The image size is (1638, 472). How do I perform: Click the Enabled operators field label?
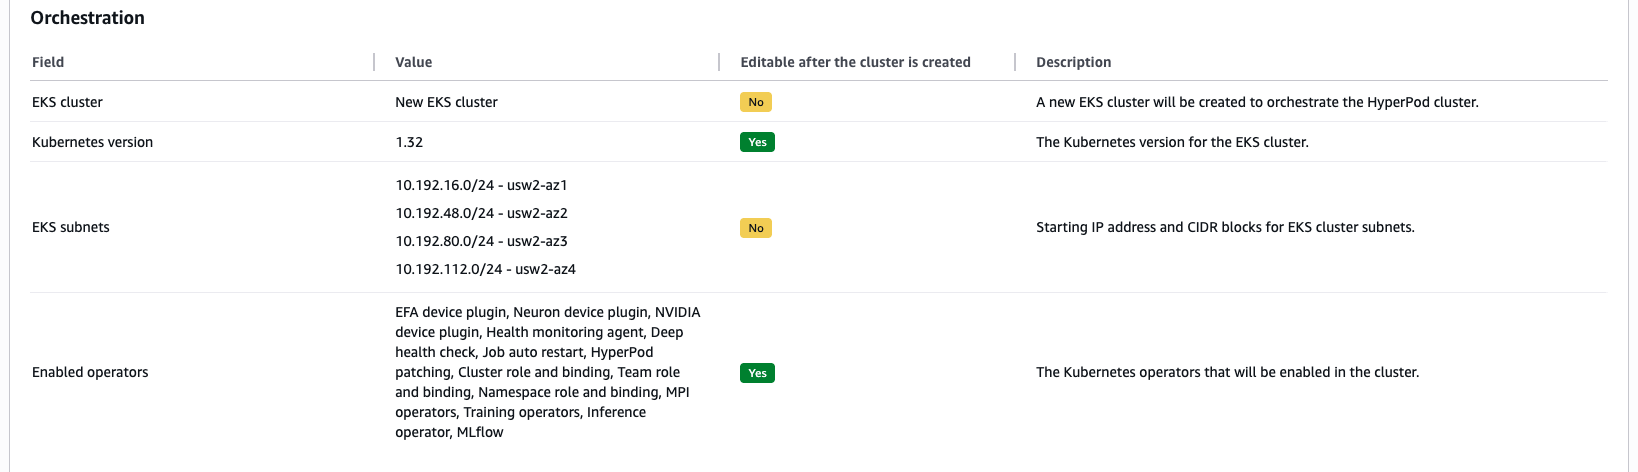click(x=90, y=372)
